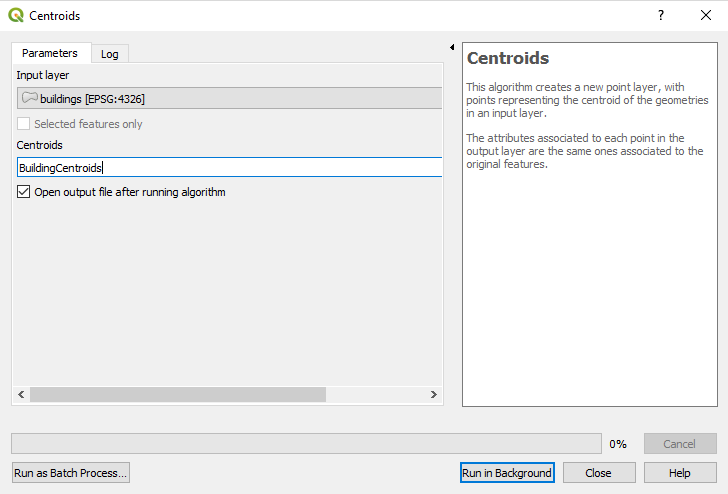Open the Input layer buildings dropdown

click(229, 98)
